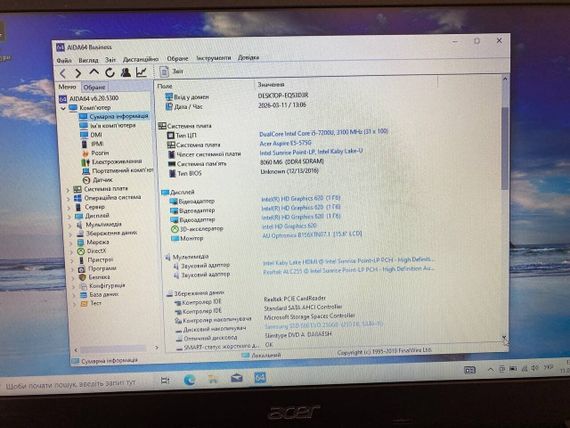Open the Довідка menu
570x428 pixels.
[248, 57]
